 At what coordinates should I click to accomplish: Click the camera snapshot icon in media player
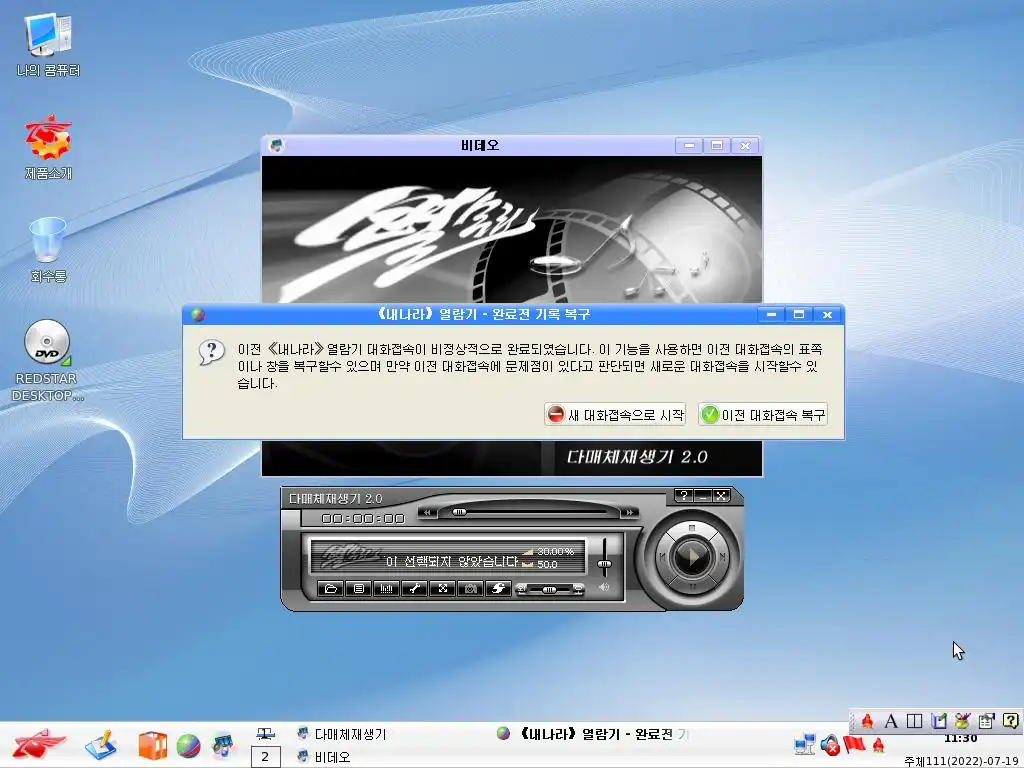(x=470, y=588)
